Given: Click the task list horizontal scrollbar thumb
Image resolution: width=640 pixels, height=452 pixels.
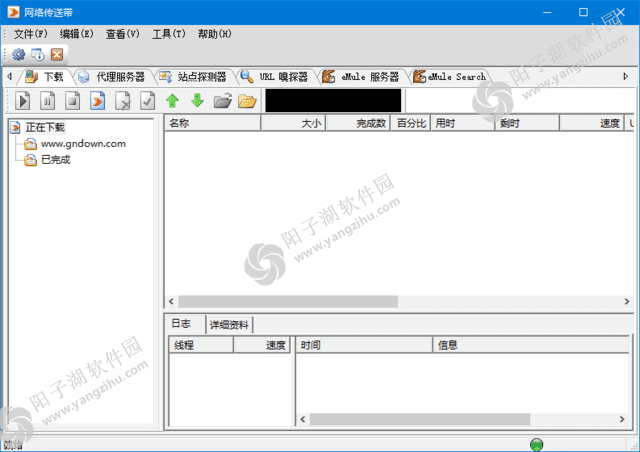Looking at the screenshot, I should coord(288,302).
